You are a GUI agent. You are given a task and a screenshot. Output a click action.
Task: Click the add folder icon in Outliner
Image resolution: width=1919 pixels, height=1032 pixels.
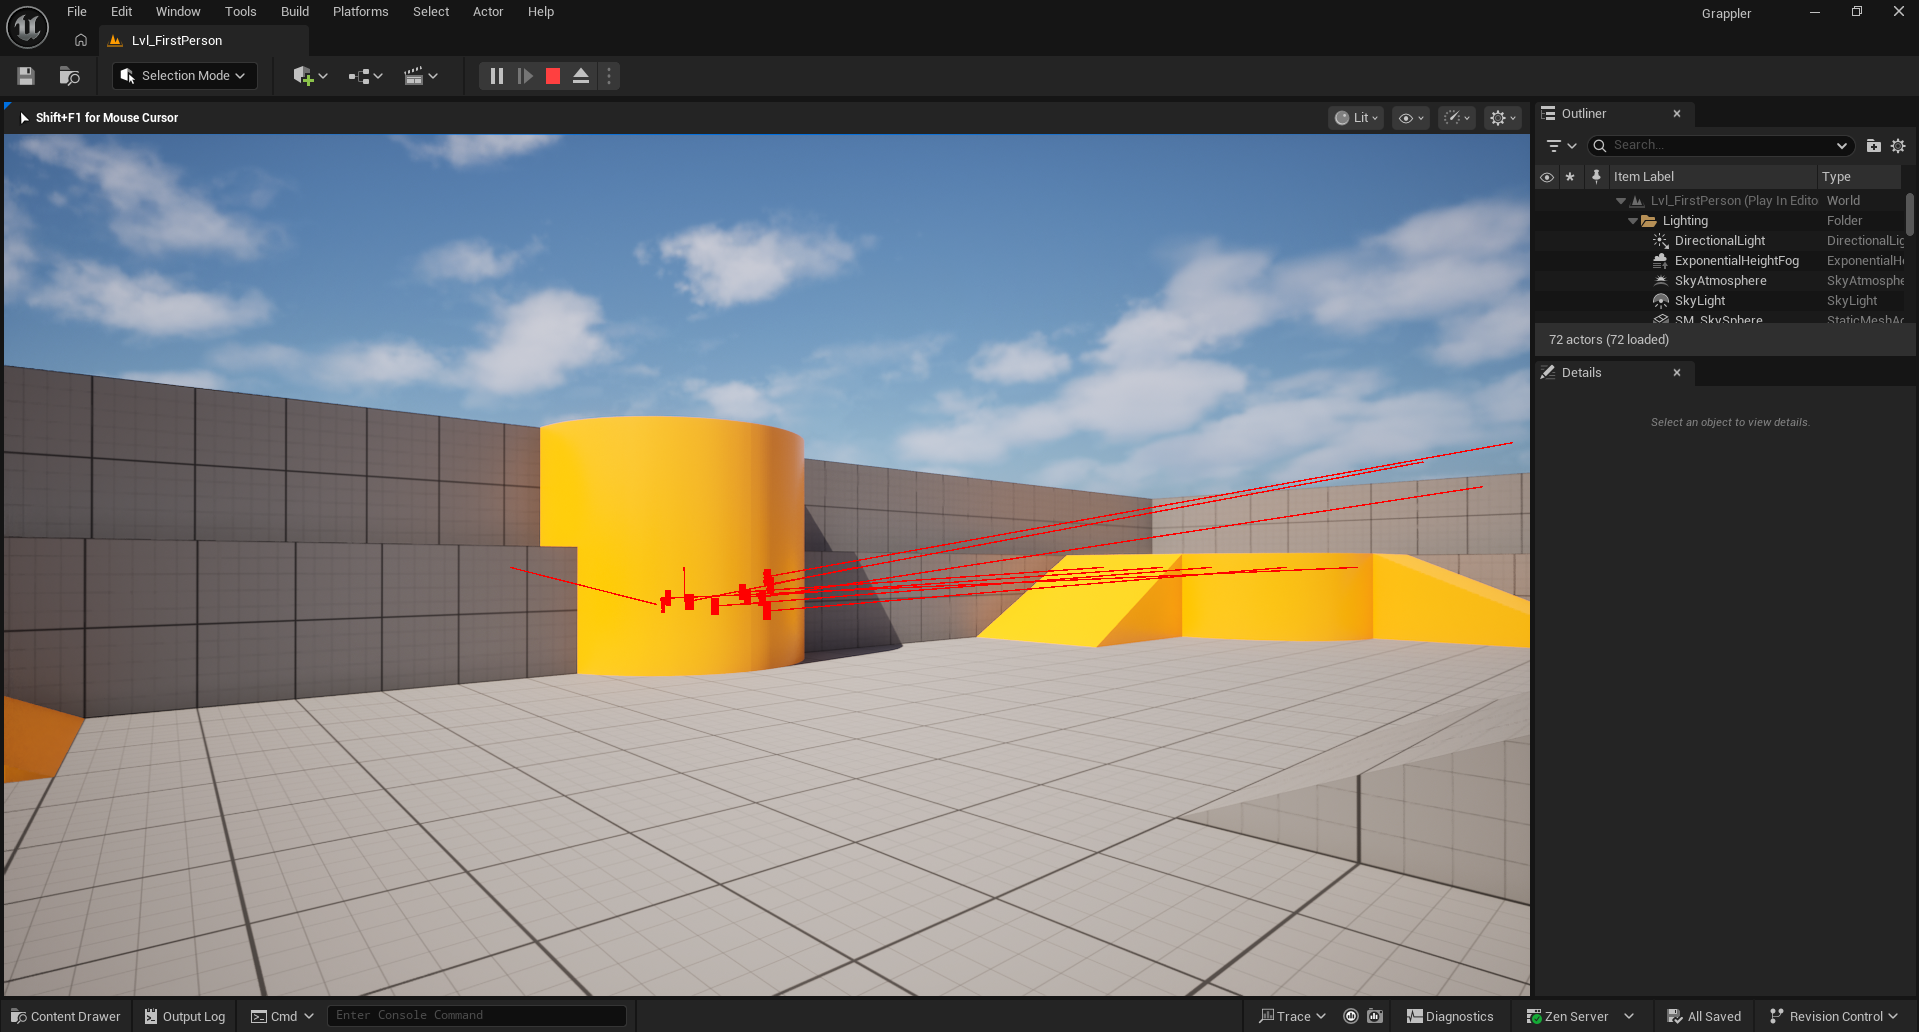click(1874, 146)
